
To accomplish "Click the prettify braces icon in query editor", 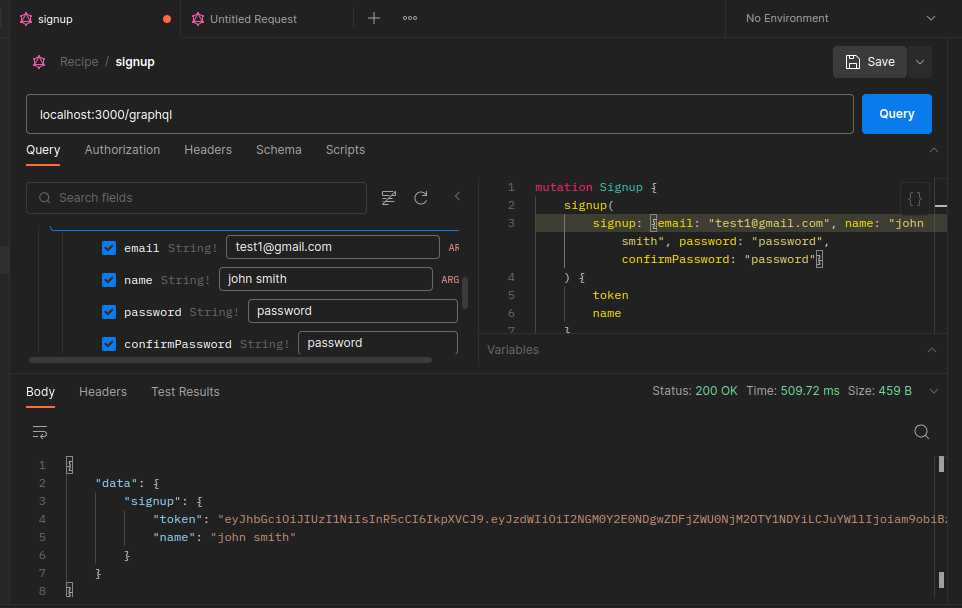I will click(x=915, y=199).
